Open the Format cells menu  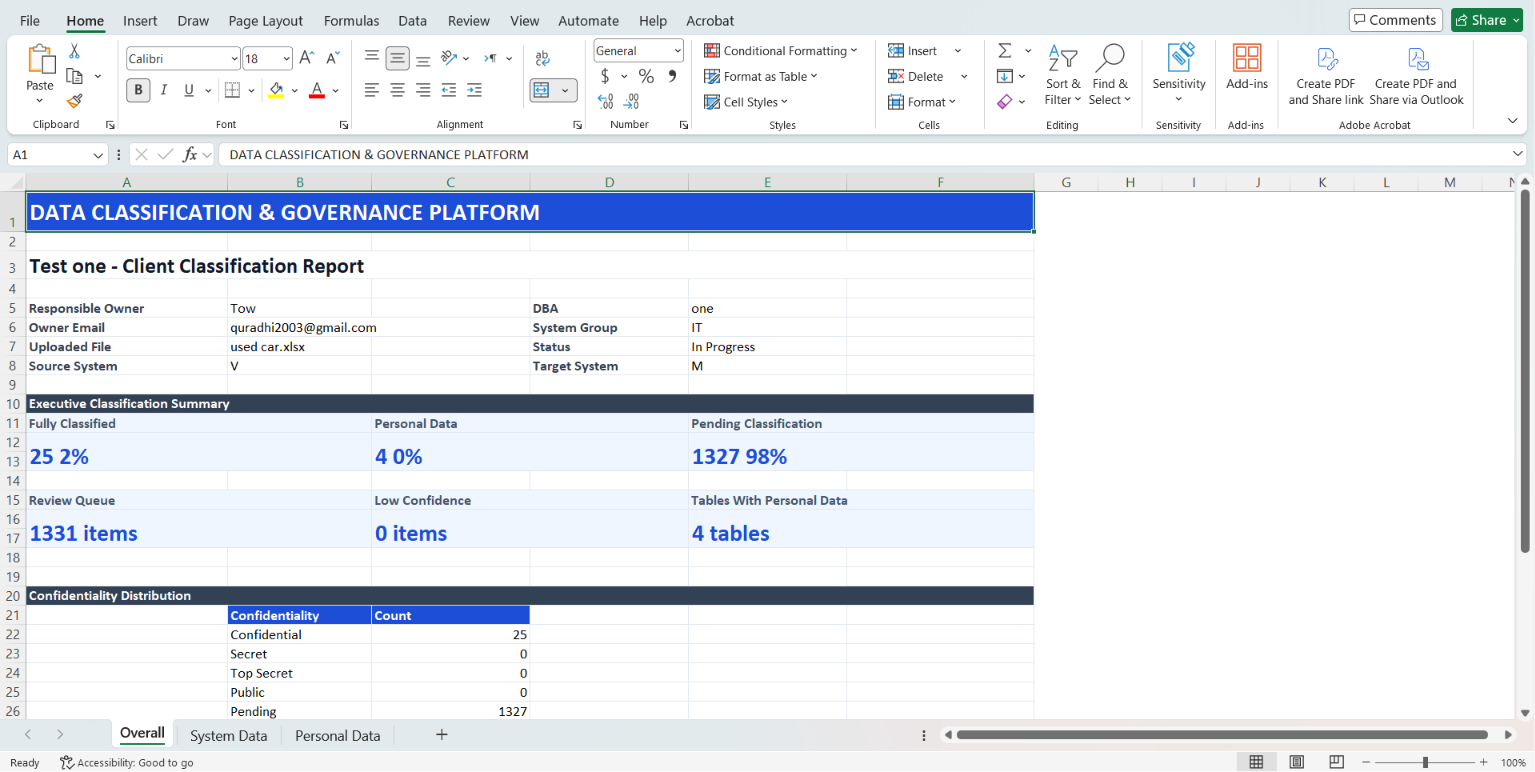[x=922, y=102]
